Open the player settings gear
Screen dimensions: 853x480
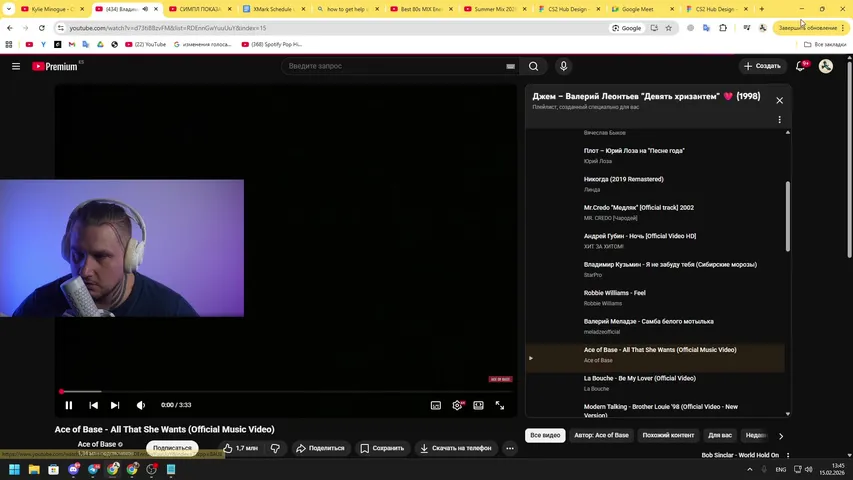click(457, 405)
